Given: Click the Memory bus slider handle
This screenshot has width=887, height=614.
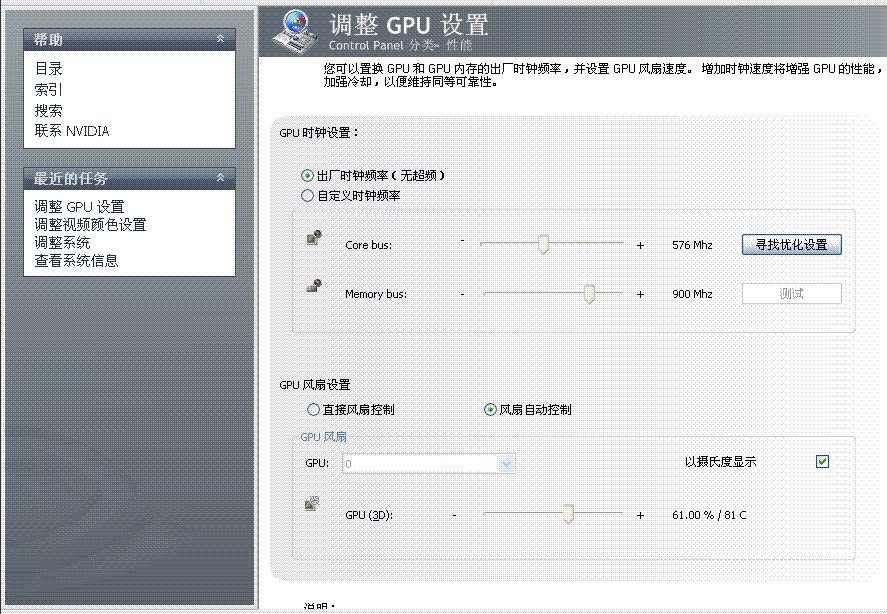Looking at the screenshot, I should 589,294.
